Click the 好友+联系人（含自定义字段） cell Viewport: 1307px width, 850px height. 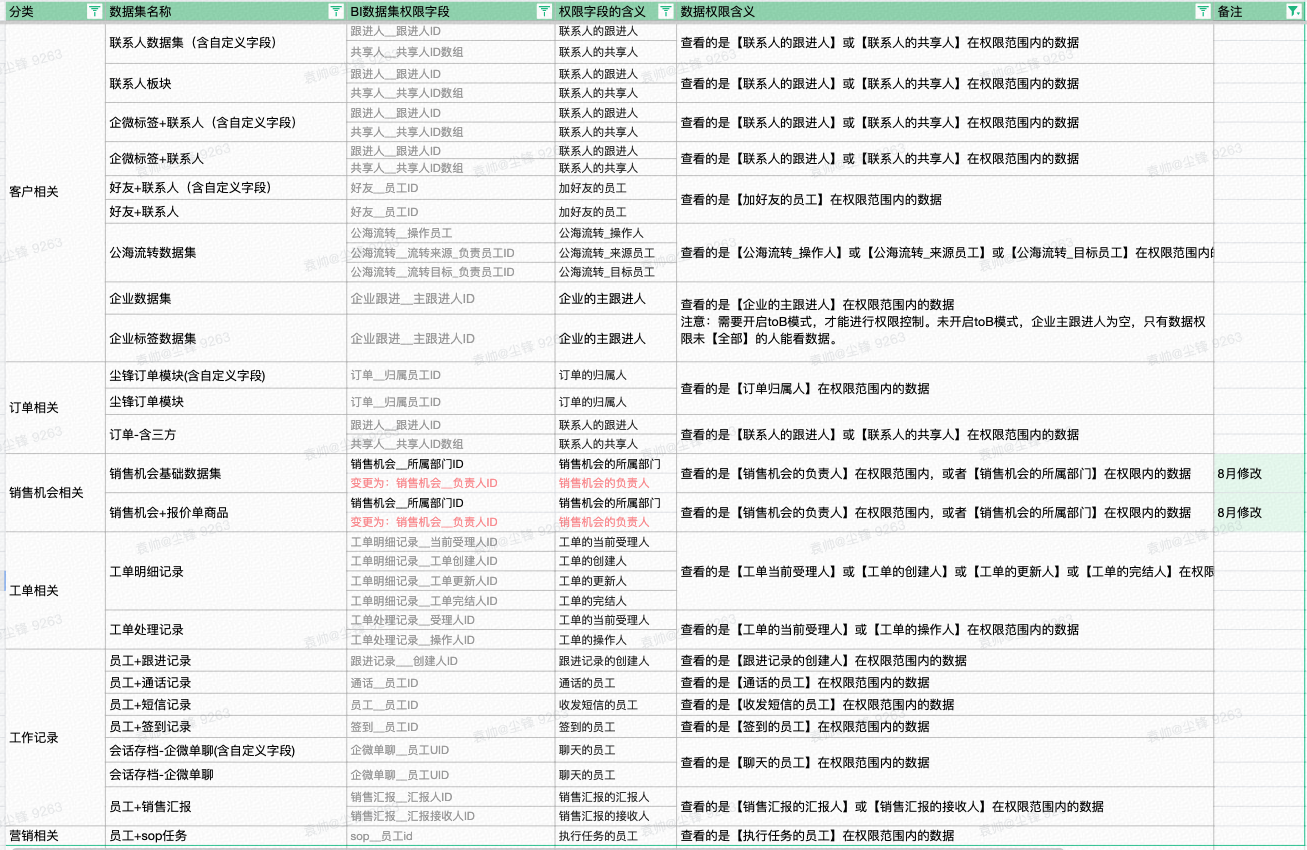point(226,188)
